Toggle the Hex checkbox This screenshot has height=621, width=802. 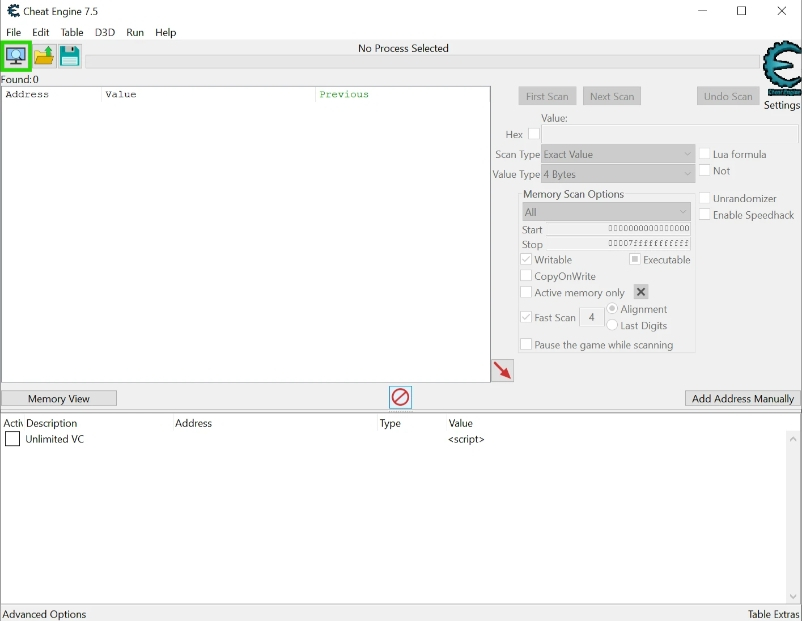[533, 134]
